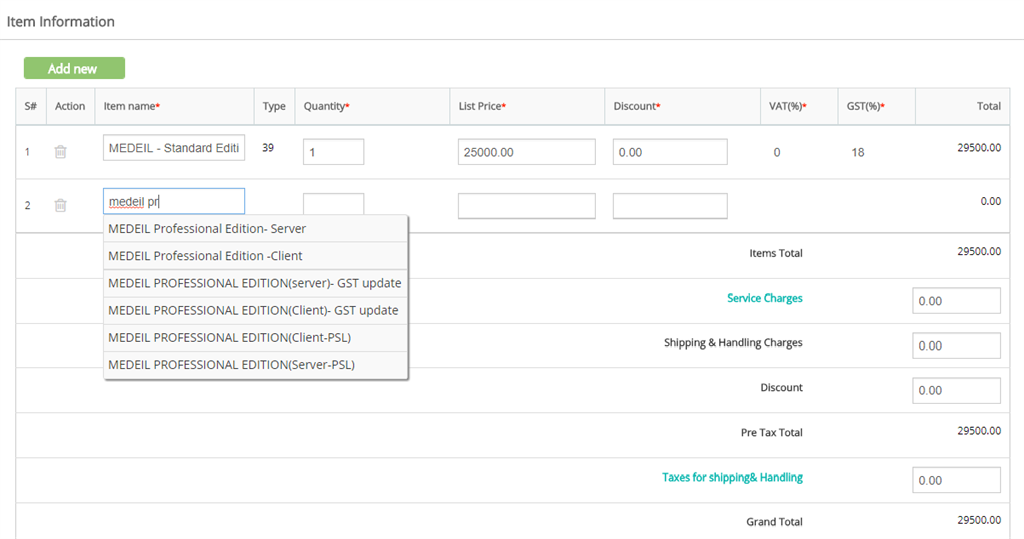
Task: Click row 1 GST value 18
Action: (x=857, y=152)
